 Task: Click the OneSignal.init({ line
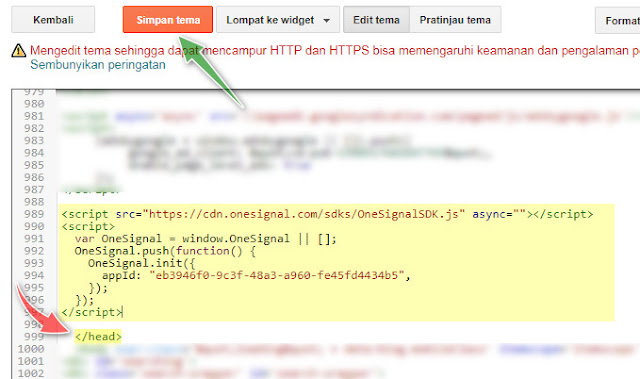tap(142, 263)
